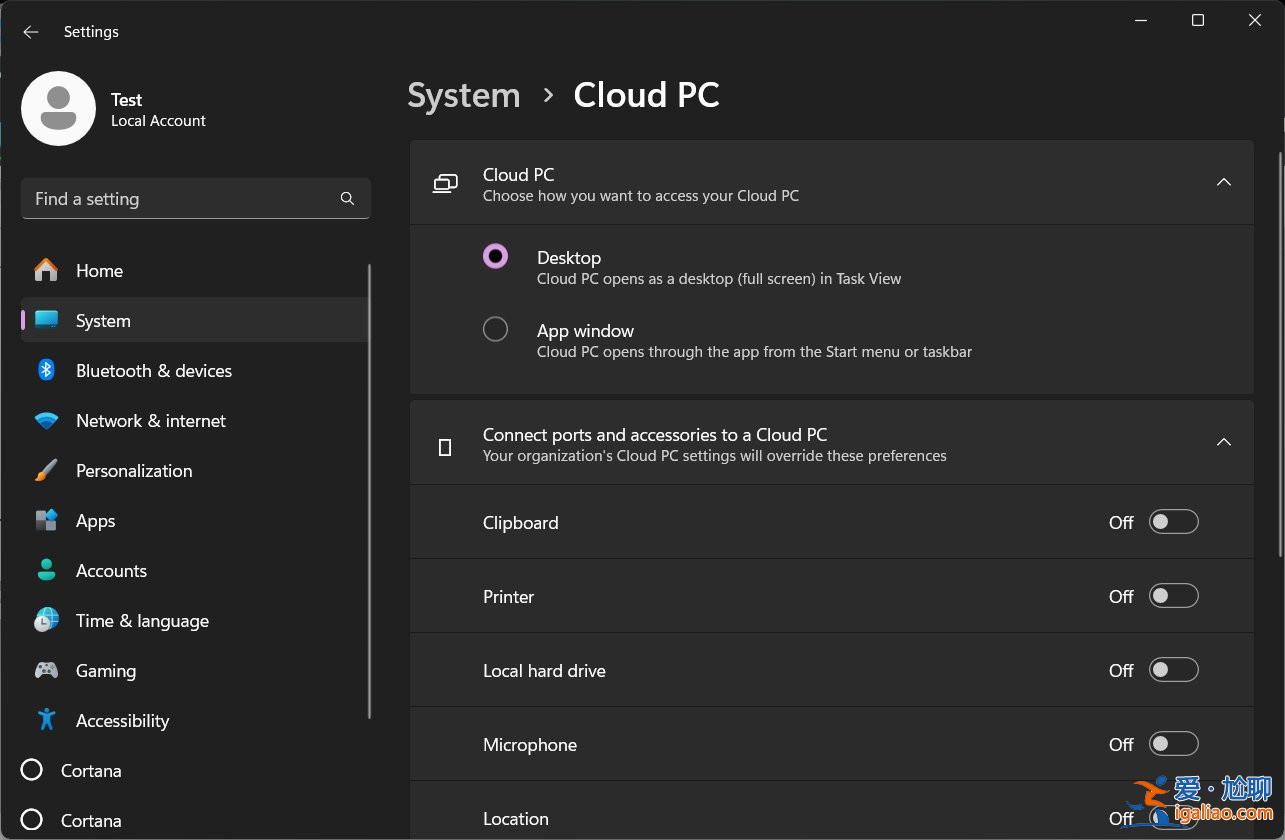Viewport: 1285px width, 840px height.
Task: Select Time & language in the sidebar
Action: coord(142,620)
